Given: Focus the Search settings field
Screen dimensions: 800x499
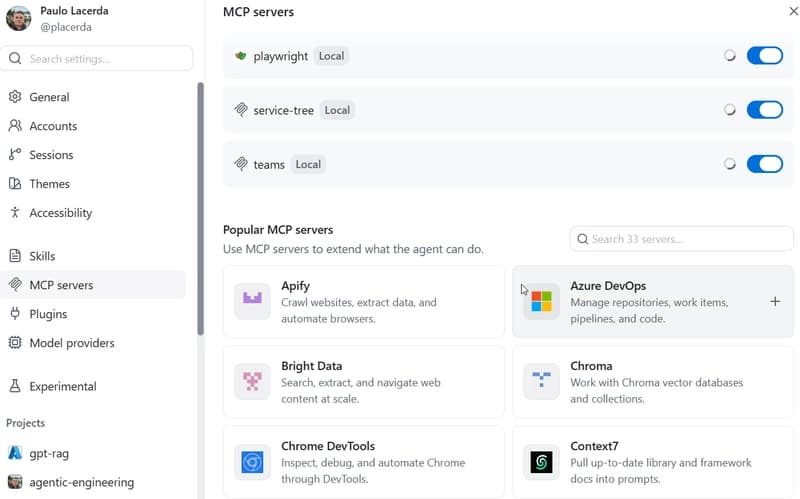Looking at the screenshot, I should click(x=97, y=59).
